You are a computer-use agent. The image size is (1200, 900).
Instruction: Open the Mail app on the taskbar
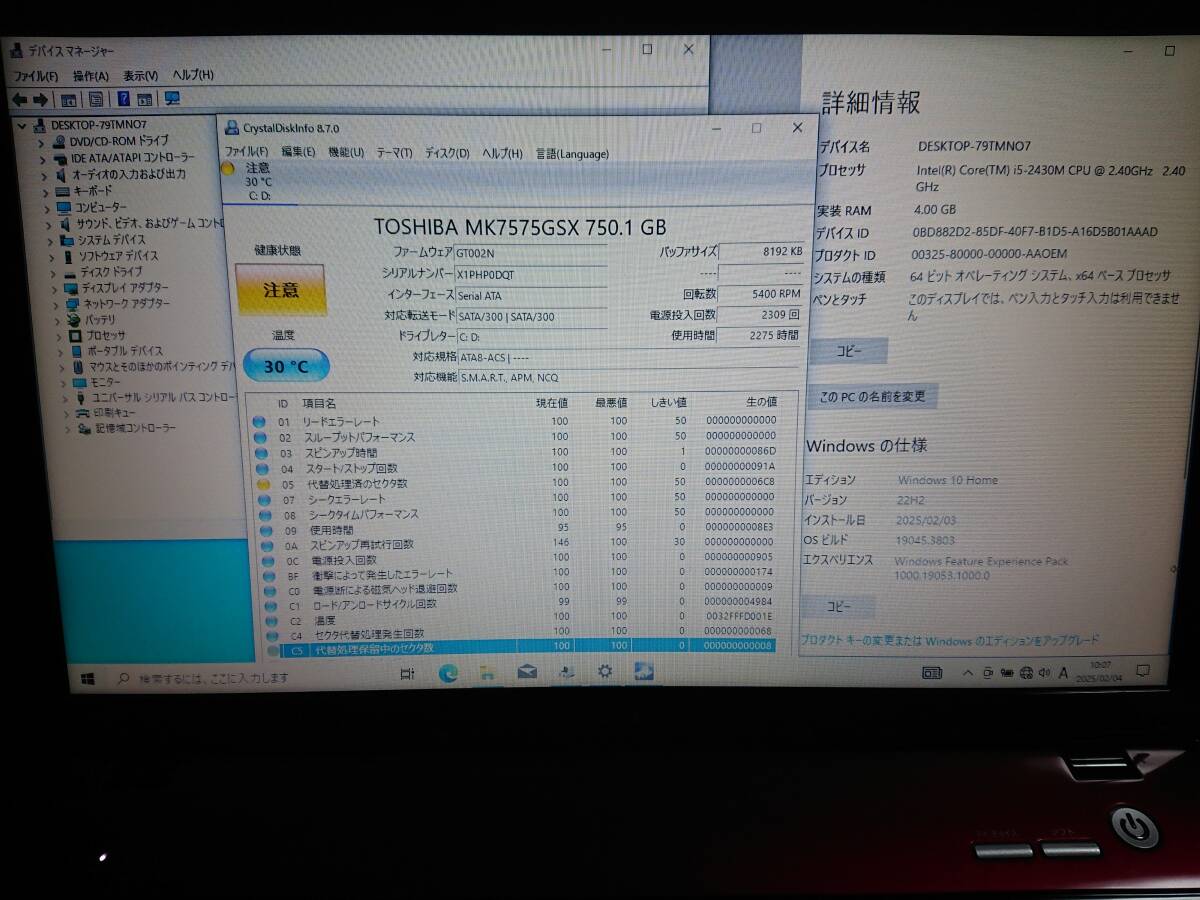[x=527, y=672]
